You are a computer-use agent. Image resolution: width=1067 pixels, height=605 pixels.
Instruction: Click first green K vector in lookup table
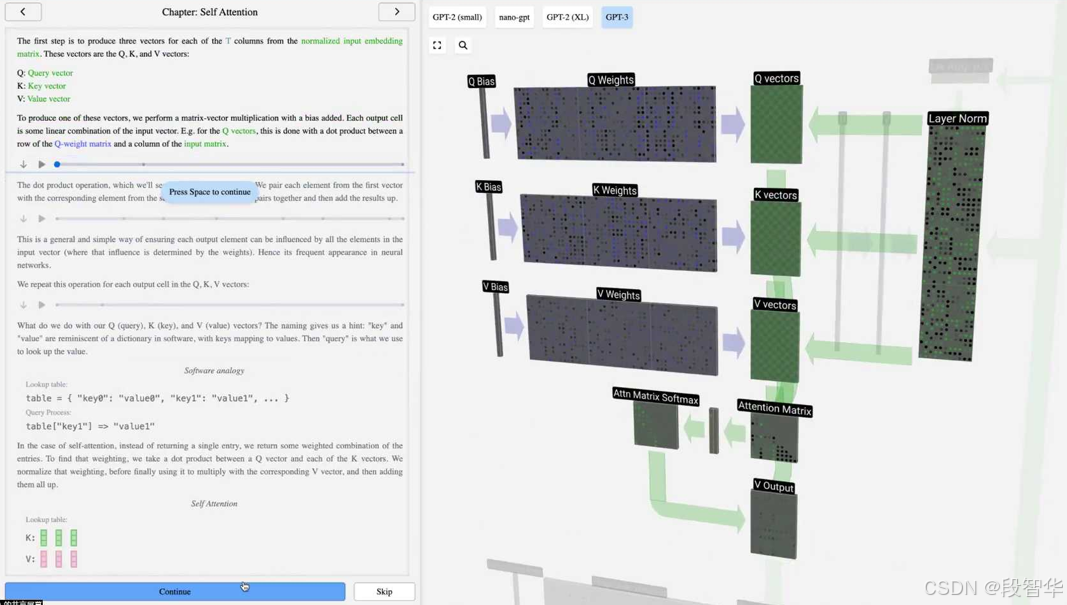[44, 538]
